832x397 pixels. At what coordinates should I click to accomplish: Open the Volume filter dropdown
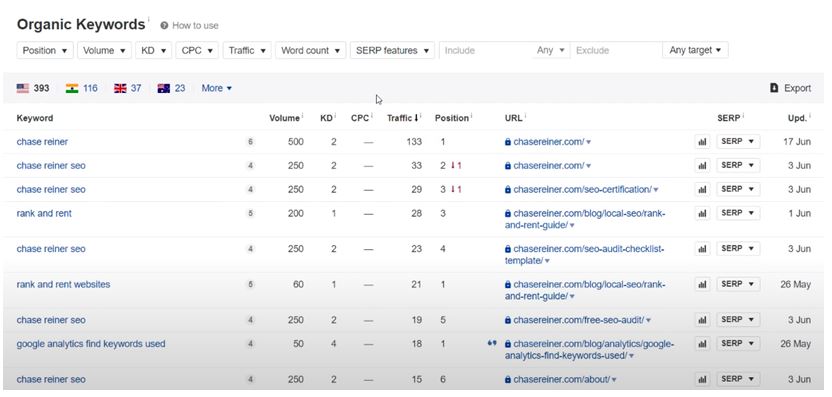[105, 50]
